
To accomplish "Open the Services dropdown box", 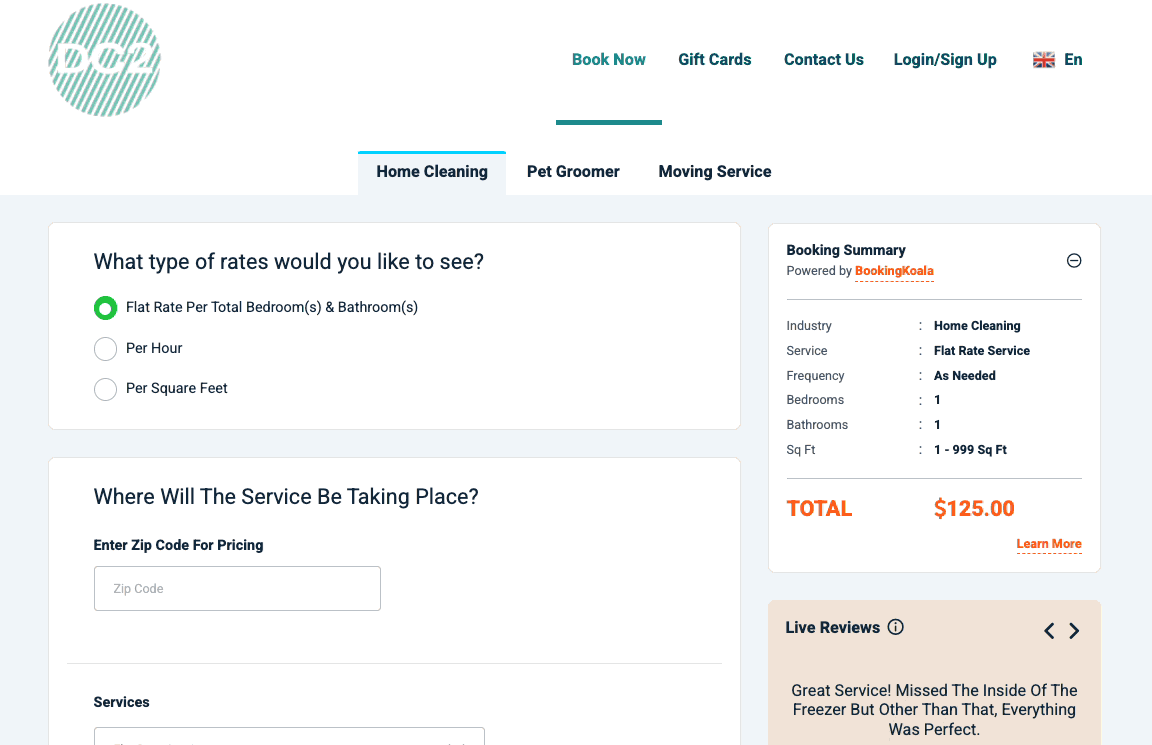I will 289,737.
